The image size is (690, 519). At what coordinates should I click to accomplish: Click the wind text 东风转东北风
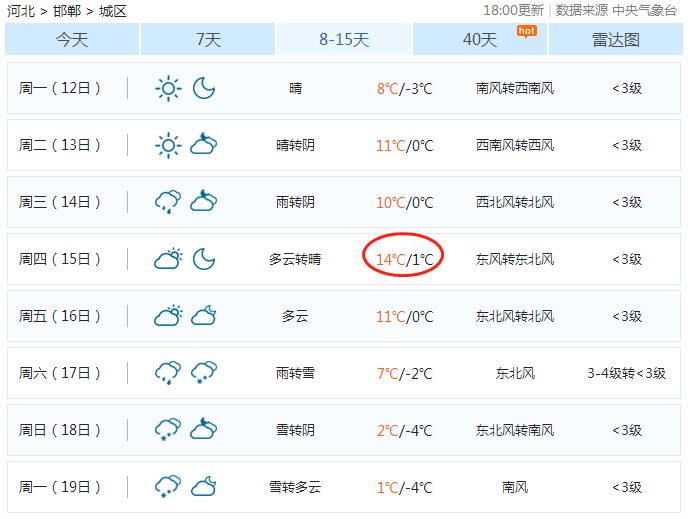click(515, 259)
